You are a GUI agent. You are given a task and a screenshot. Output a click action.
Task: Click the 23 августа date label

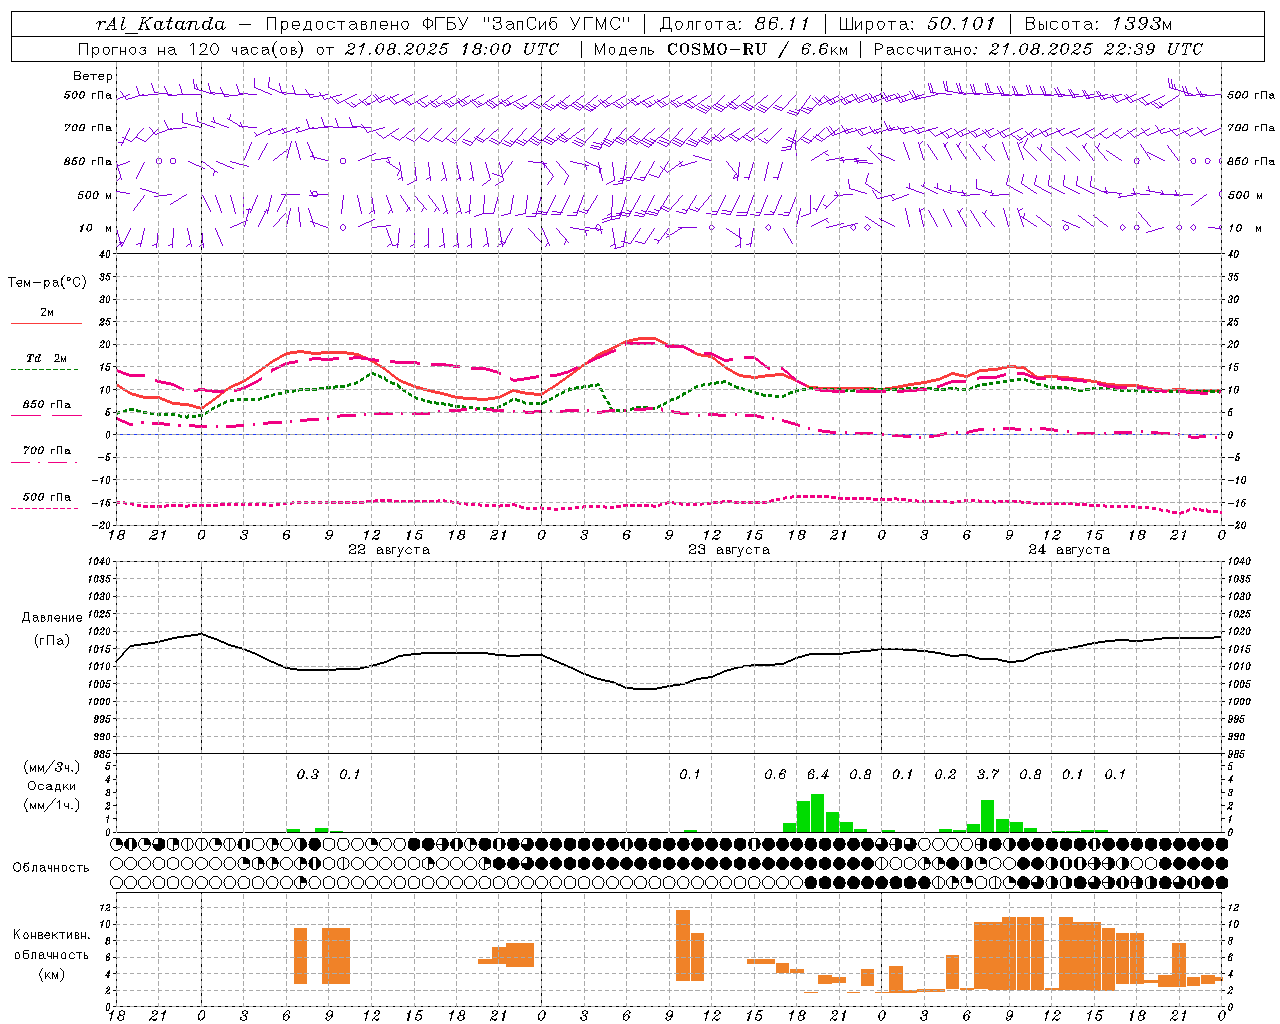pos(729,550)
